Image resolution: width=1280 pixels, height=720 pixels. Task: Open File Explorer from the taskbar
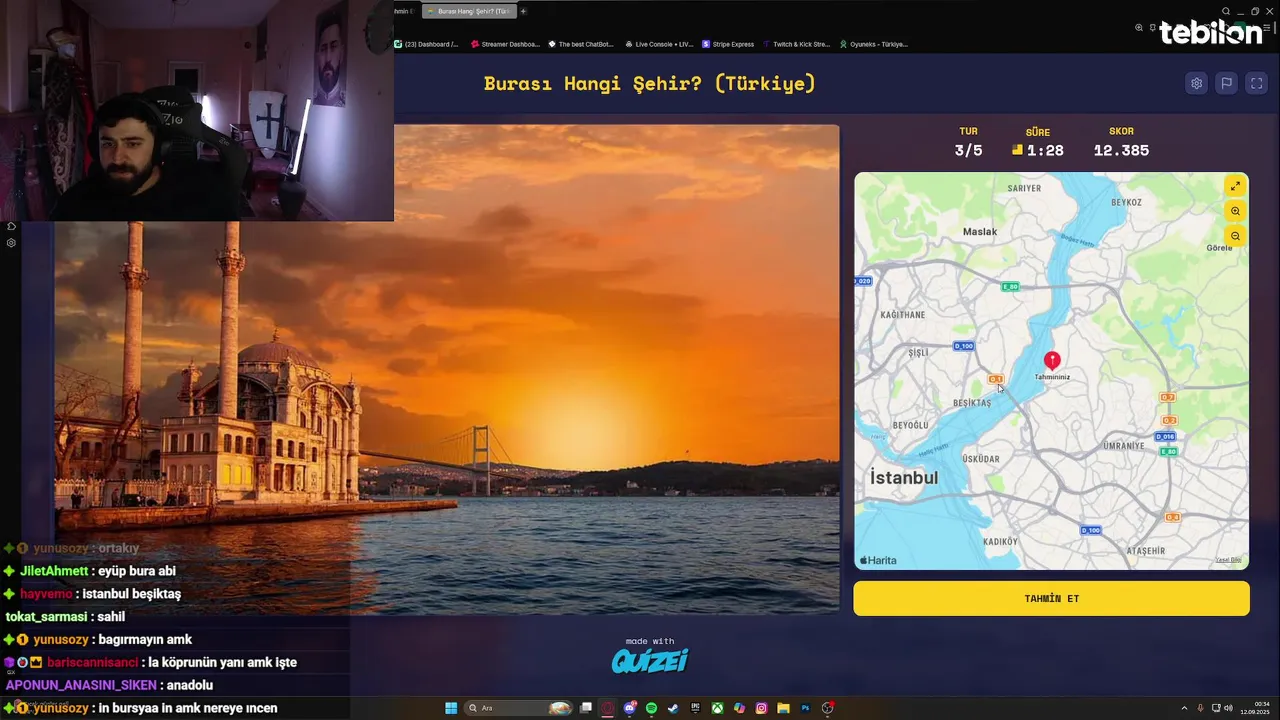(x=783, y=708)
